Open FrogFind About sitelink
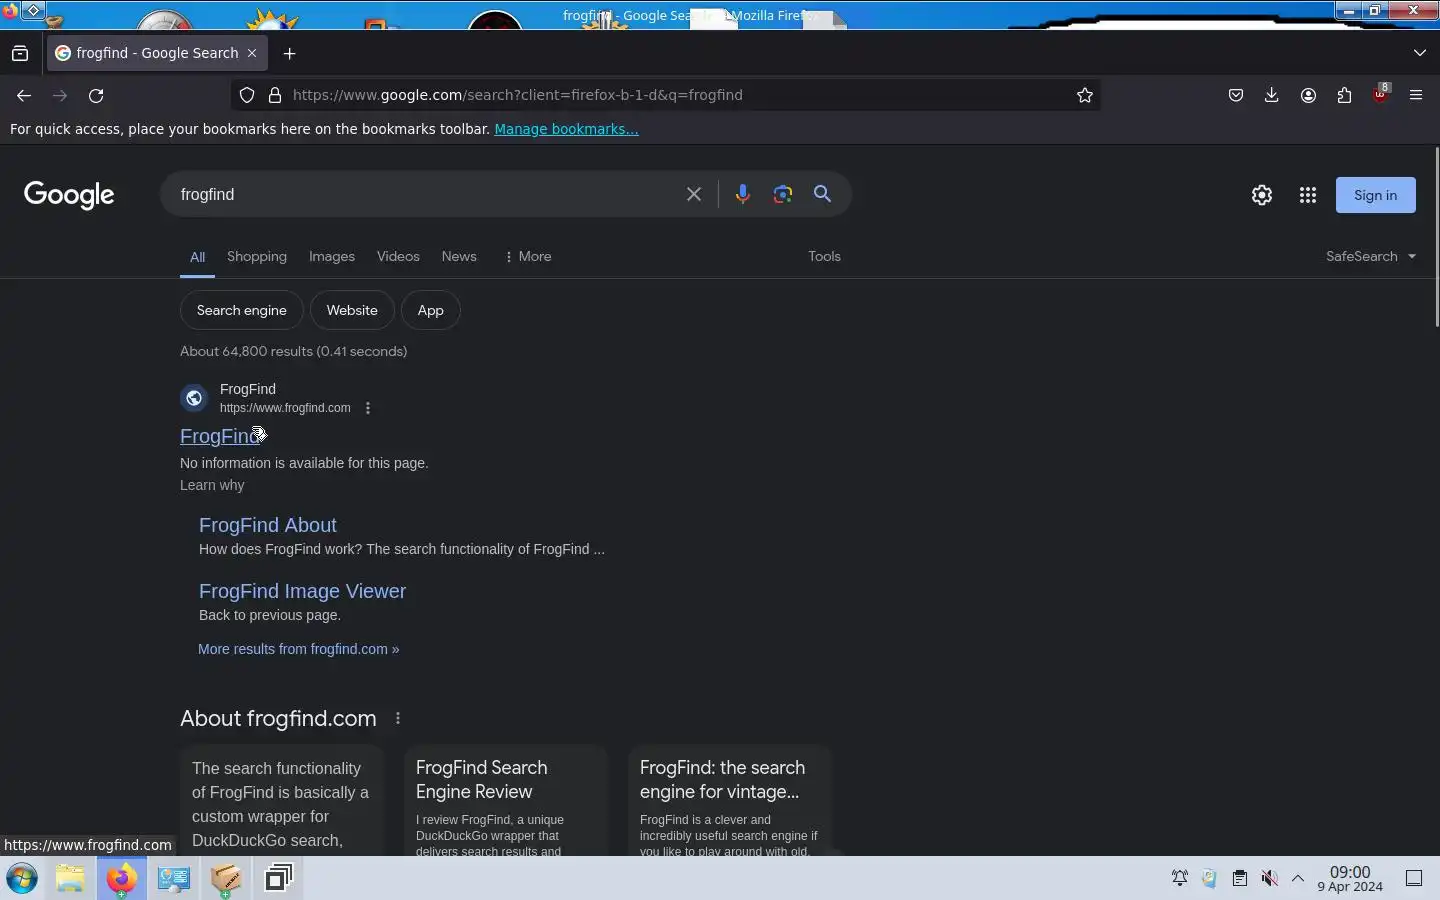Screen dimensions: 1440x900 coord(267,525)
